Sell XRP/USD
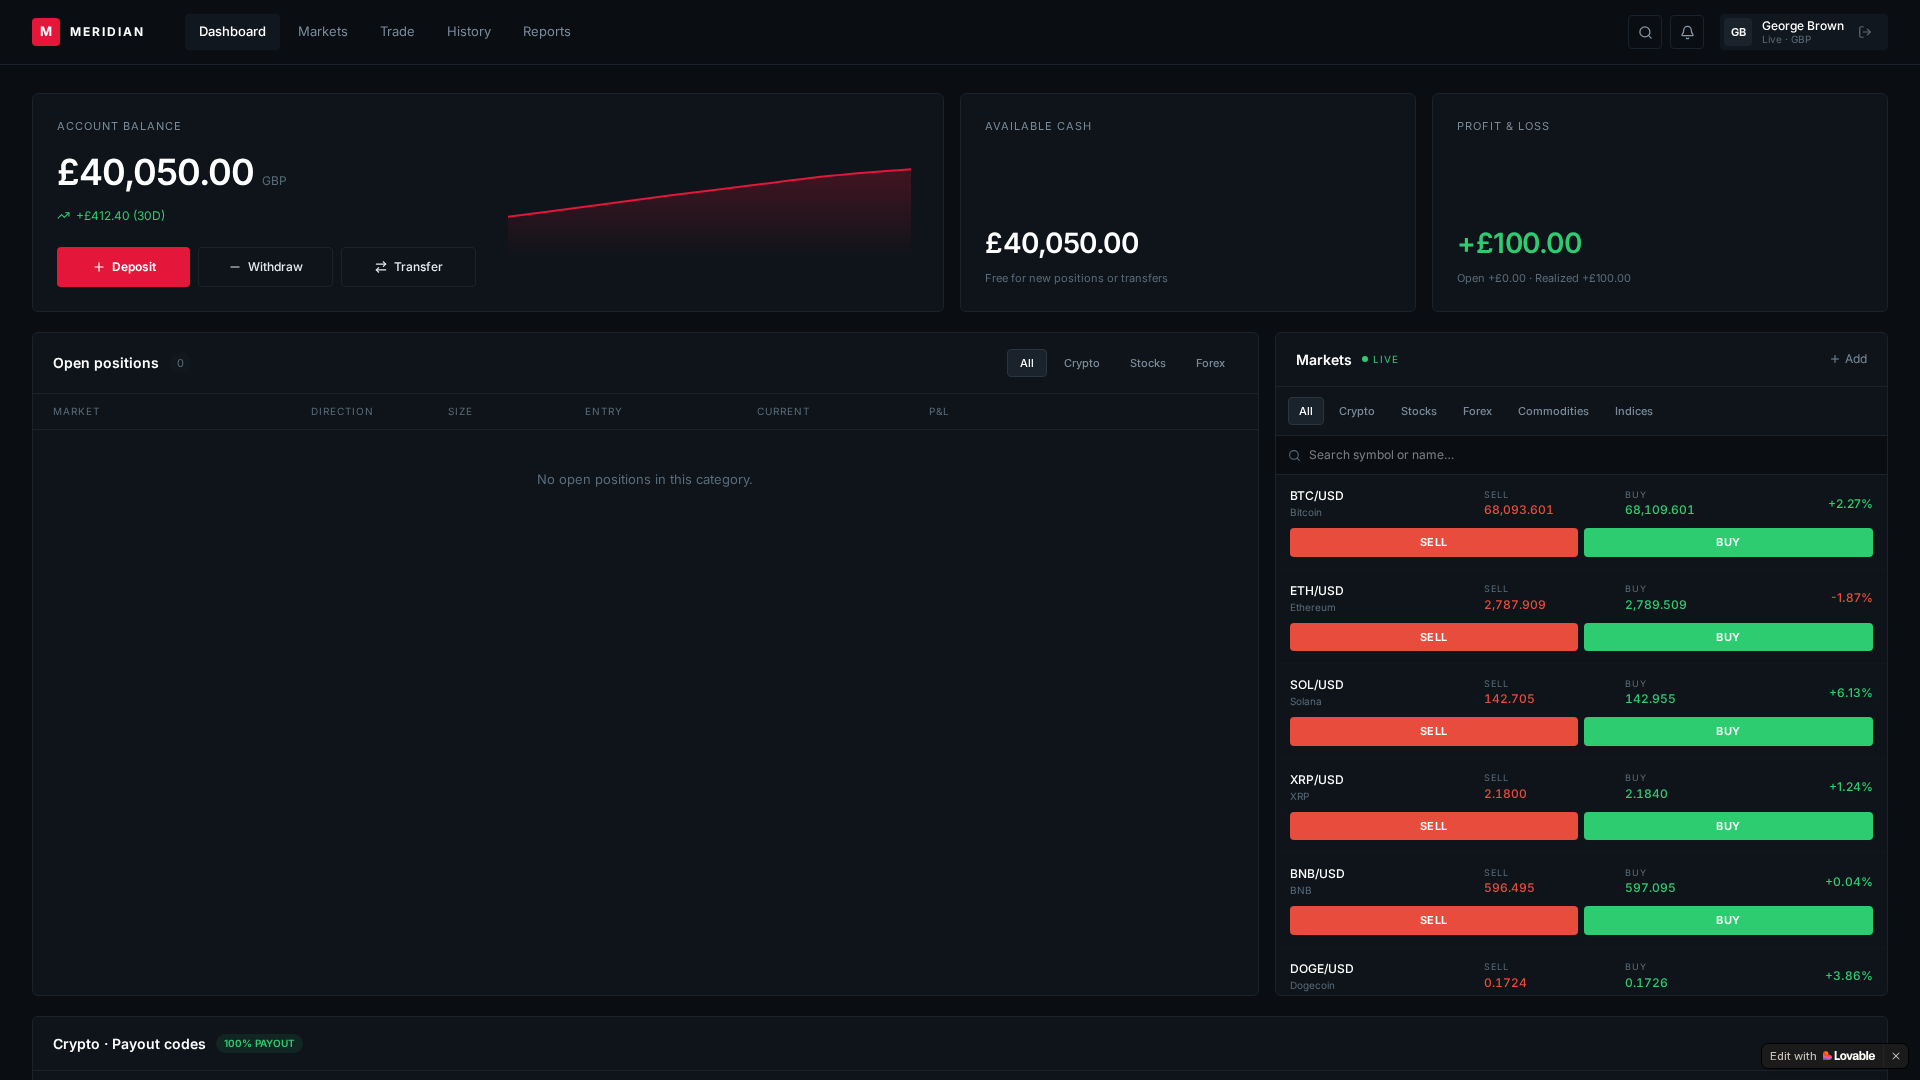Screen dimensions: 1920x1080 point(1434,826)
